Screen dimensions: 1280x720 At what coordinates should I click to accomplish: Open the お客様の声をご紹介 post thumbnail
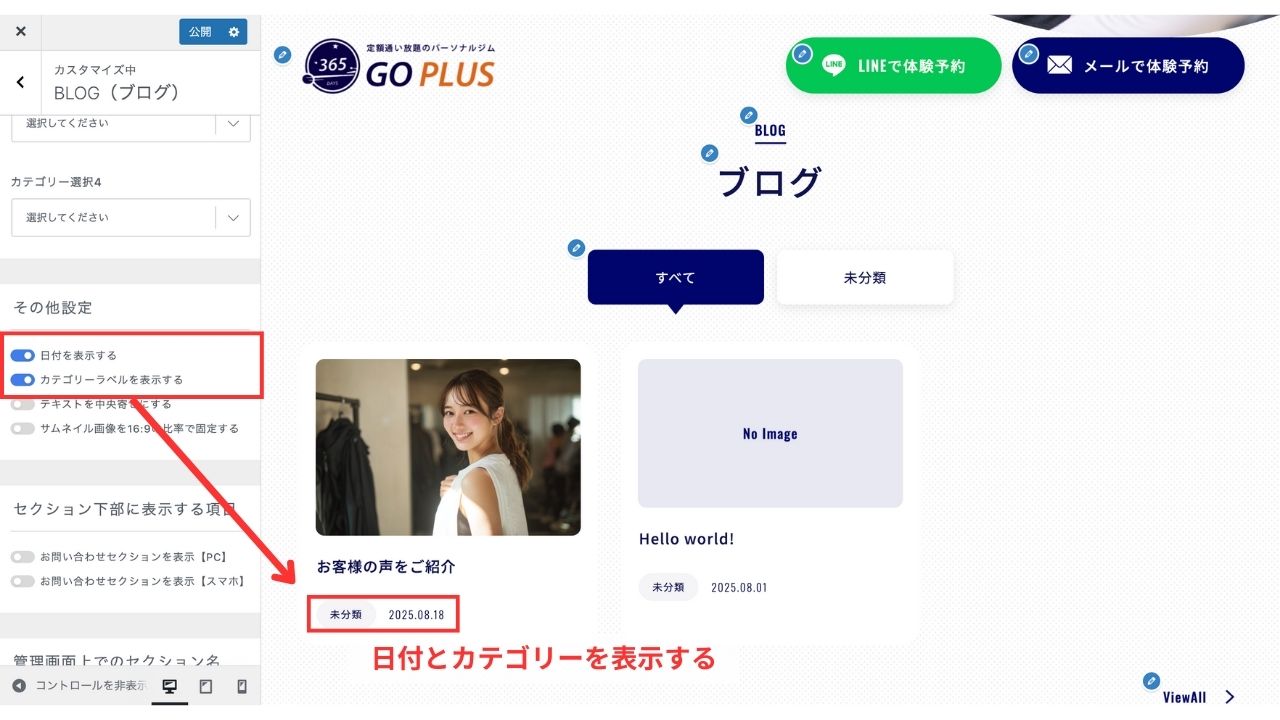tap(448, 447)
